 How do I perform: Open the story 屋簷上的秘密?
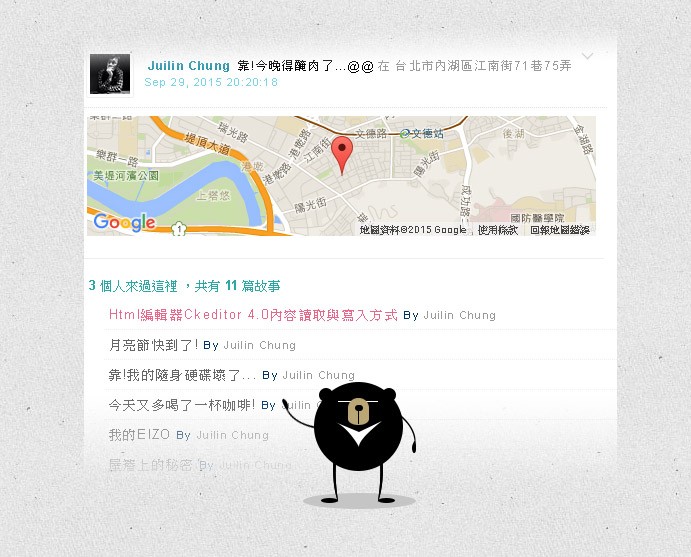pos(150,464)
